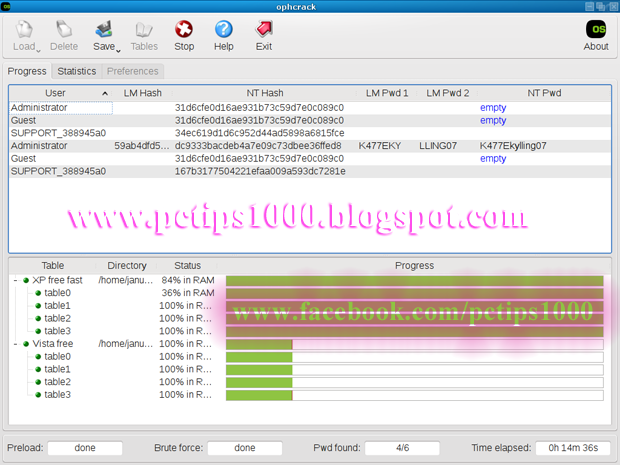
Task: Toggle sort arrow on User column
Action: coord(105,93)
